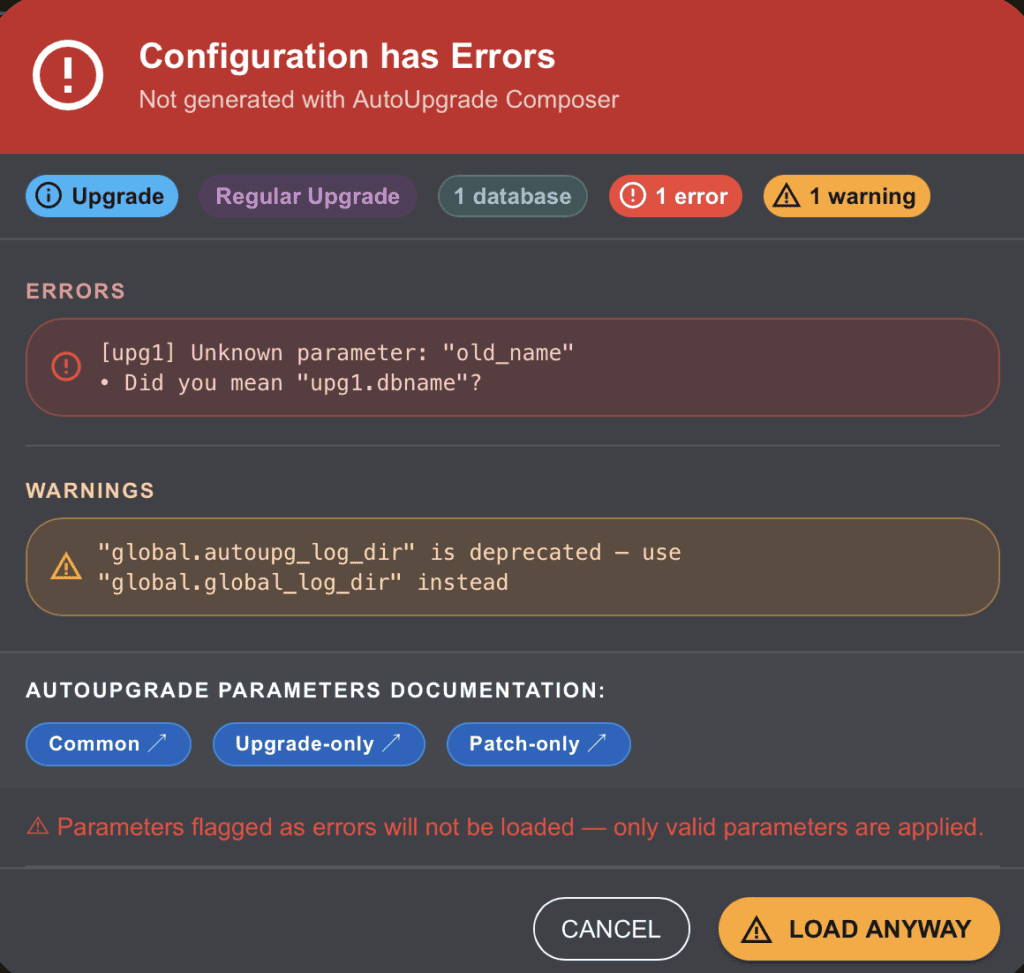Screen dimensions: 1024x973
Task: Click the deprecated autoupg_log_dir warning text
Action: (390, 567)
